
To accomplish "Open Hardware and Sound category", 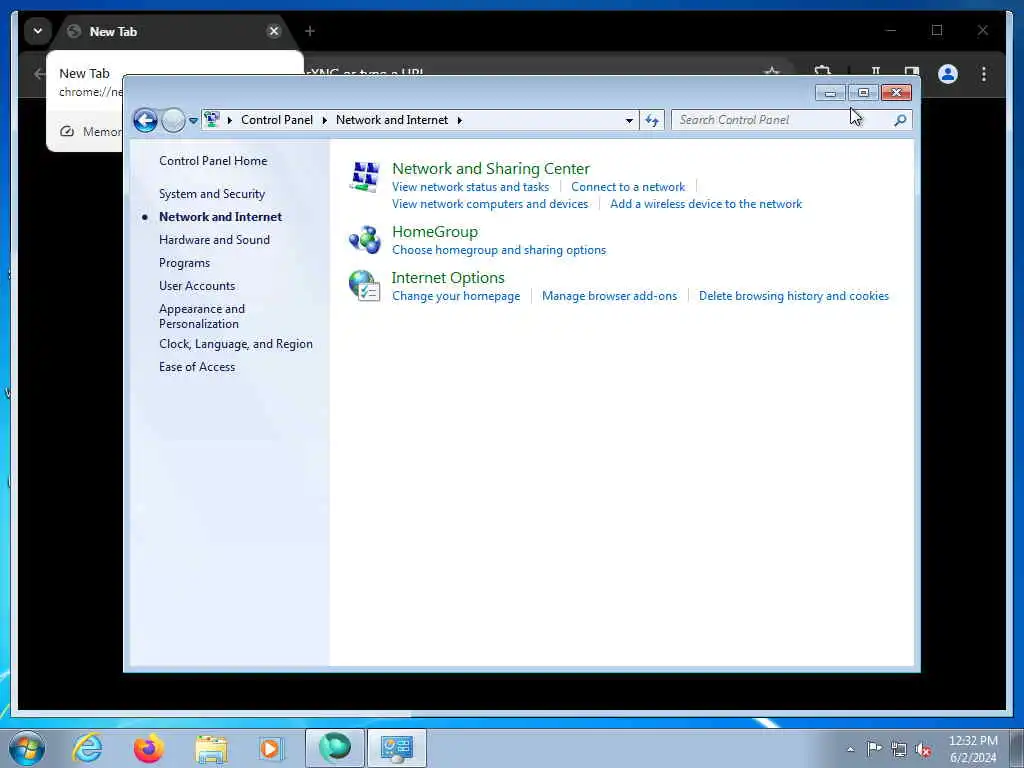I will [214, 240].
